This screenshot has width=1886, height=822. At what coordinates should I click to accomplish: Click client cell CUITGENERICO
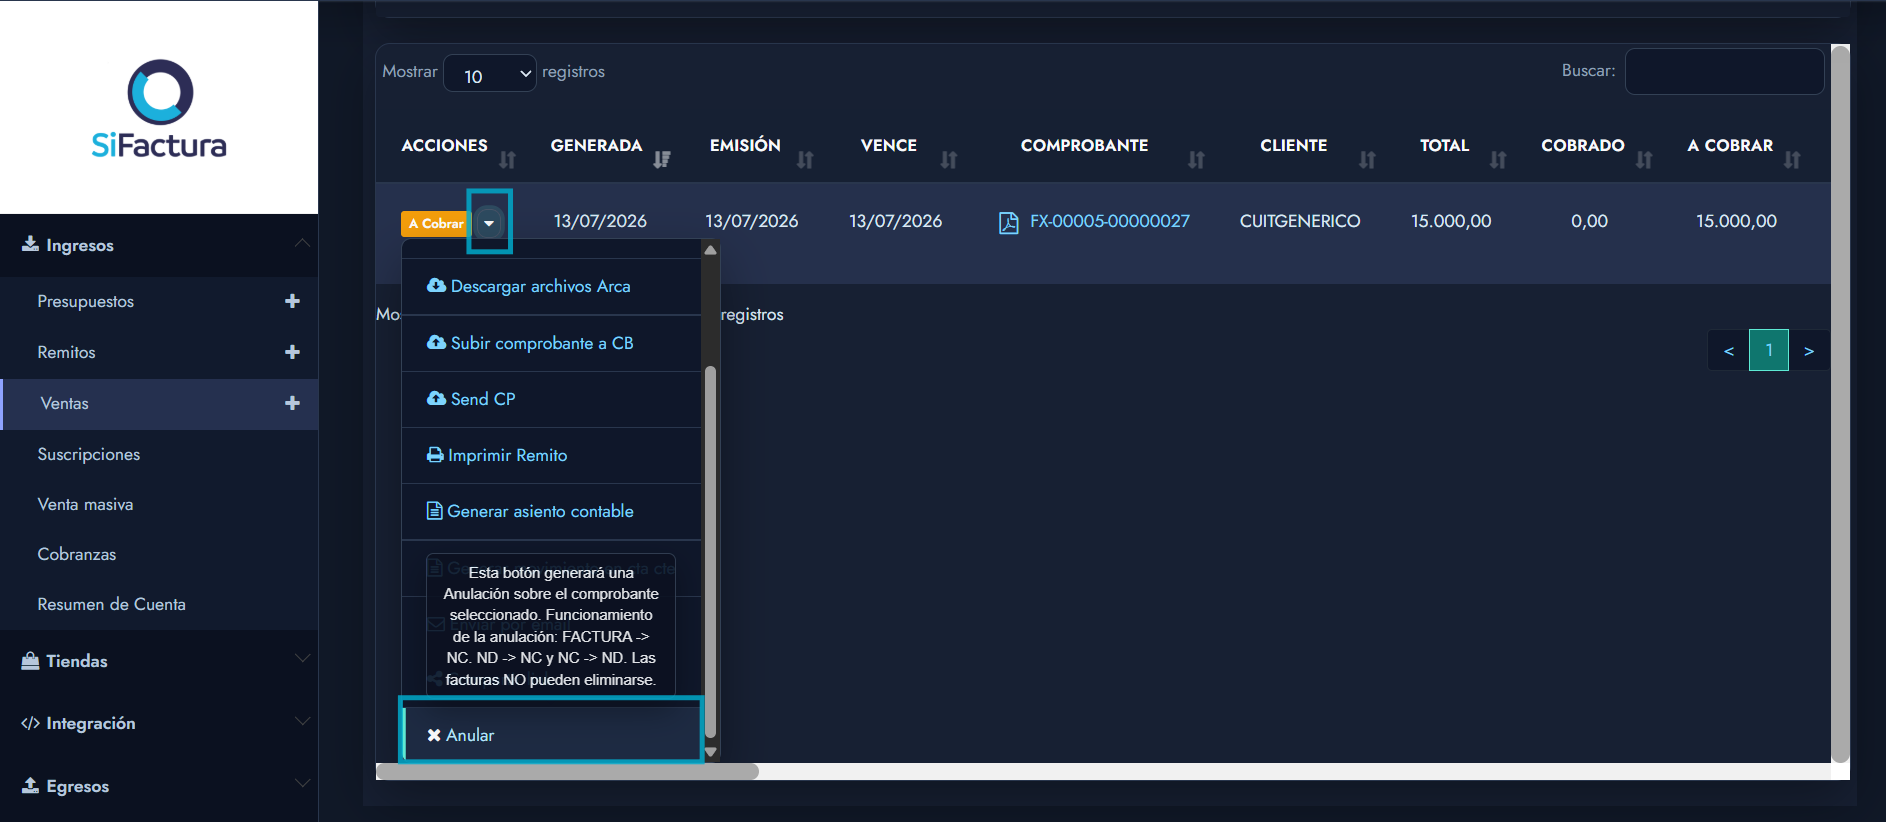(1300, 221)
